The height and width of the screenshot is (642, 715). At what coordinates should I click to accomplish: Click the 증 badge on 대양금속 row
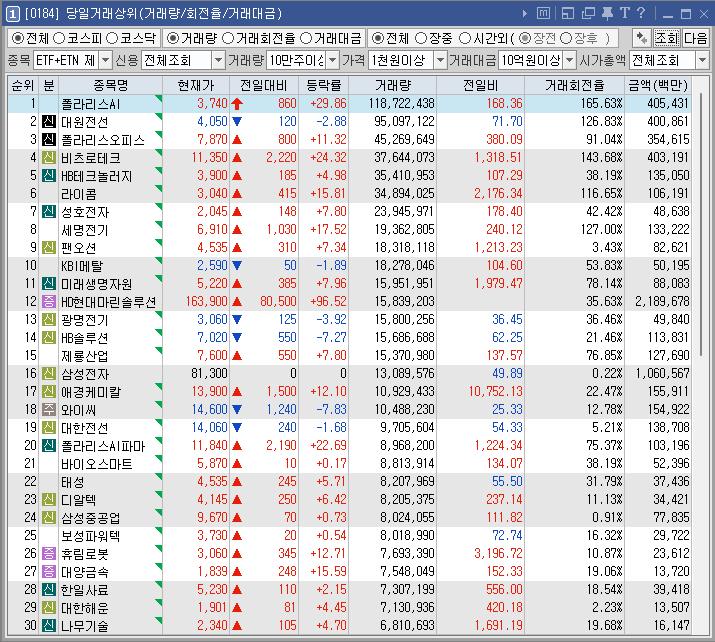click(49, 571)
